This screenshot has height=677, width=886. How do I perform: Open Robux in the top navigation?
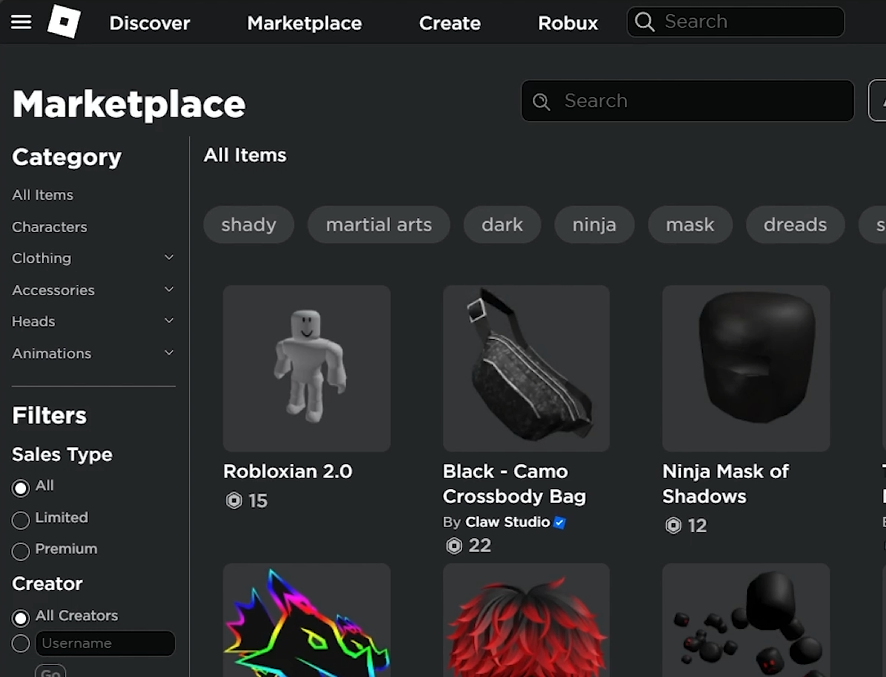[x=568, y=23]
